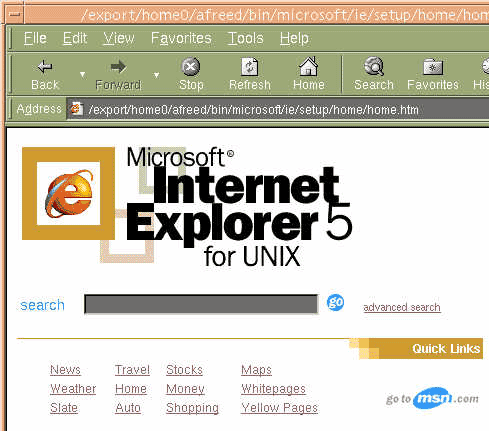The height and width of the screenshot is (431, 489).
Task: Open the Whitepages quick link
Action: (x=273, y=389)
